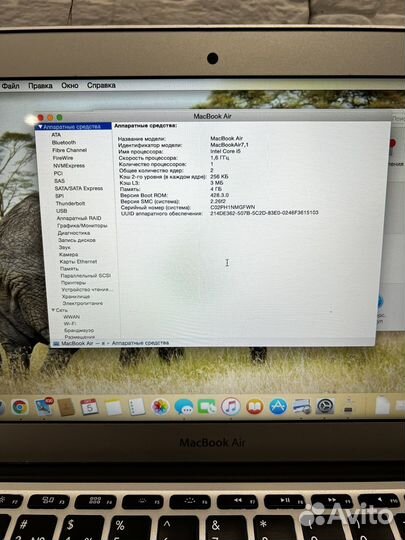Select Электропитание in the sidebar
This screenshot has height=540, width=405.
(83, 303)
